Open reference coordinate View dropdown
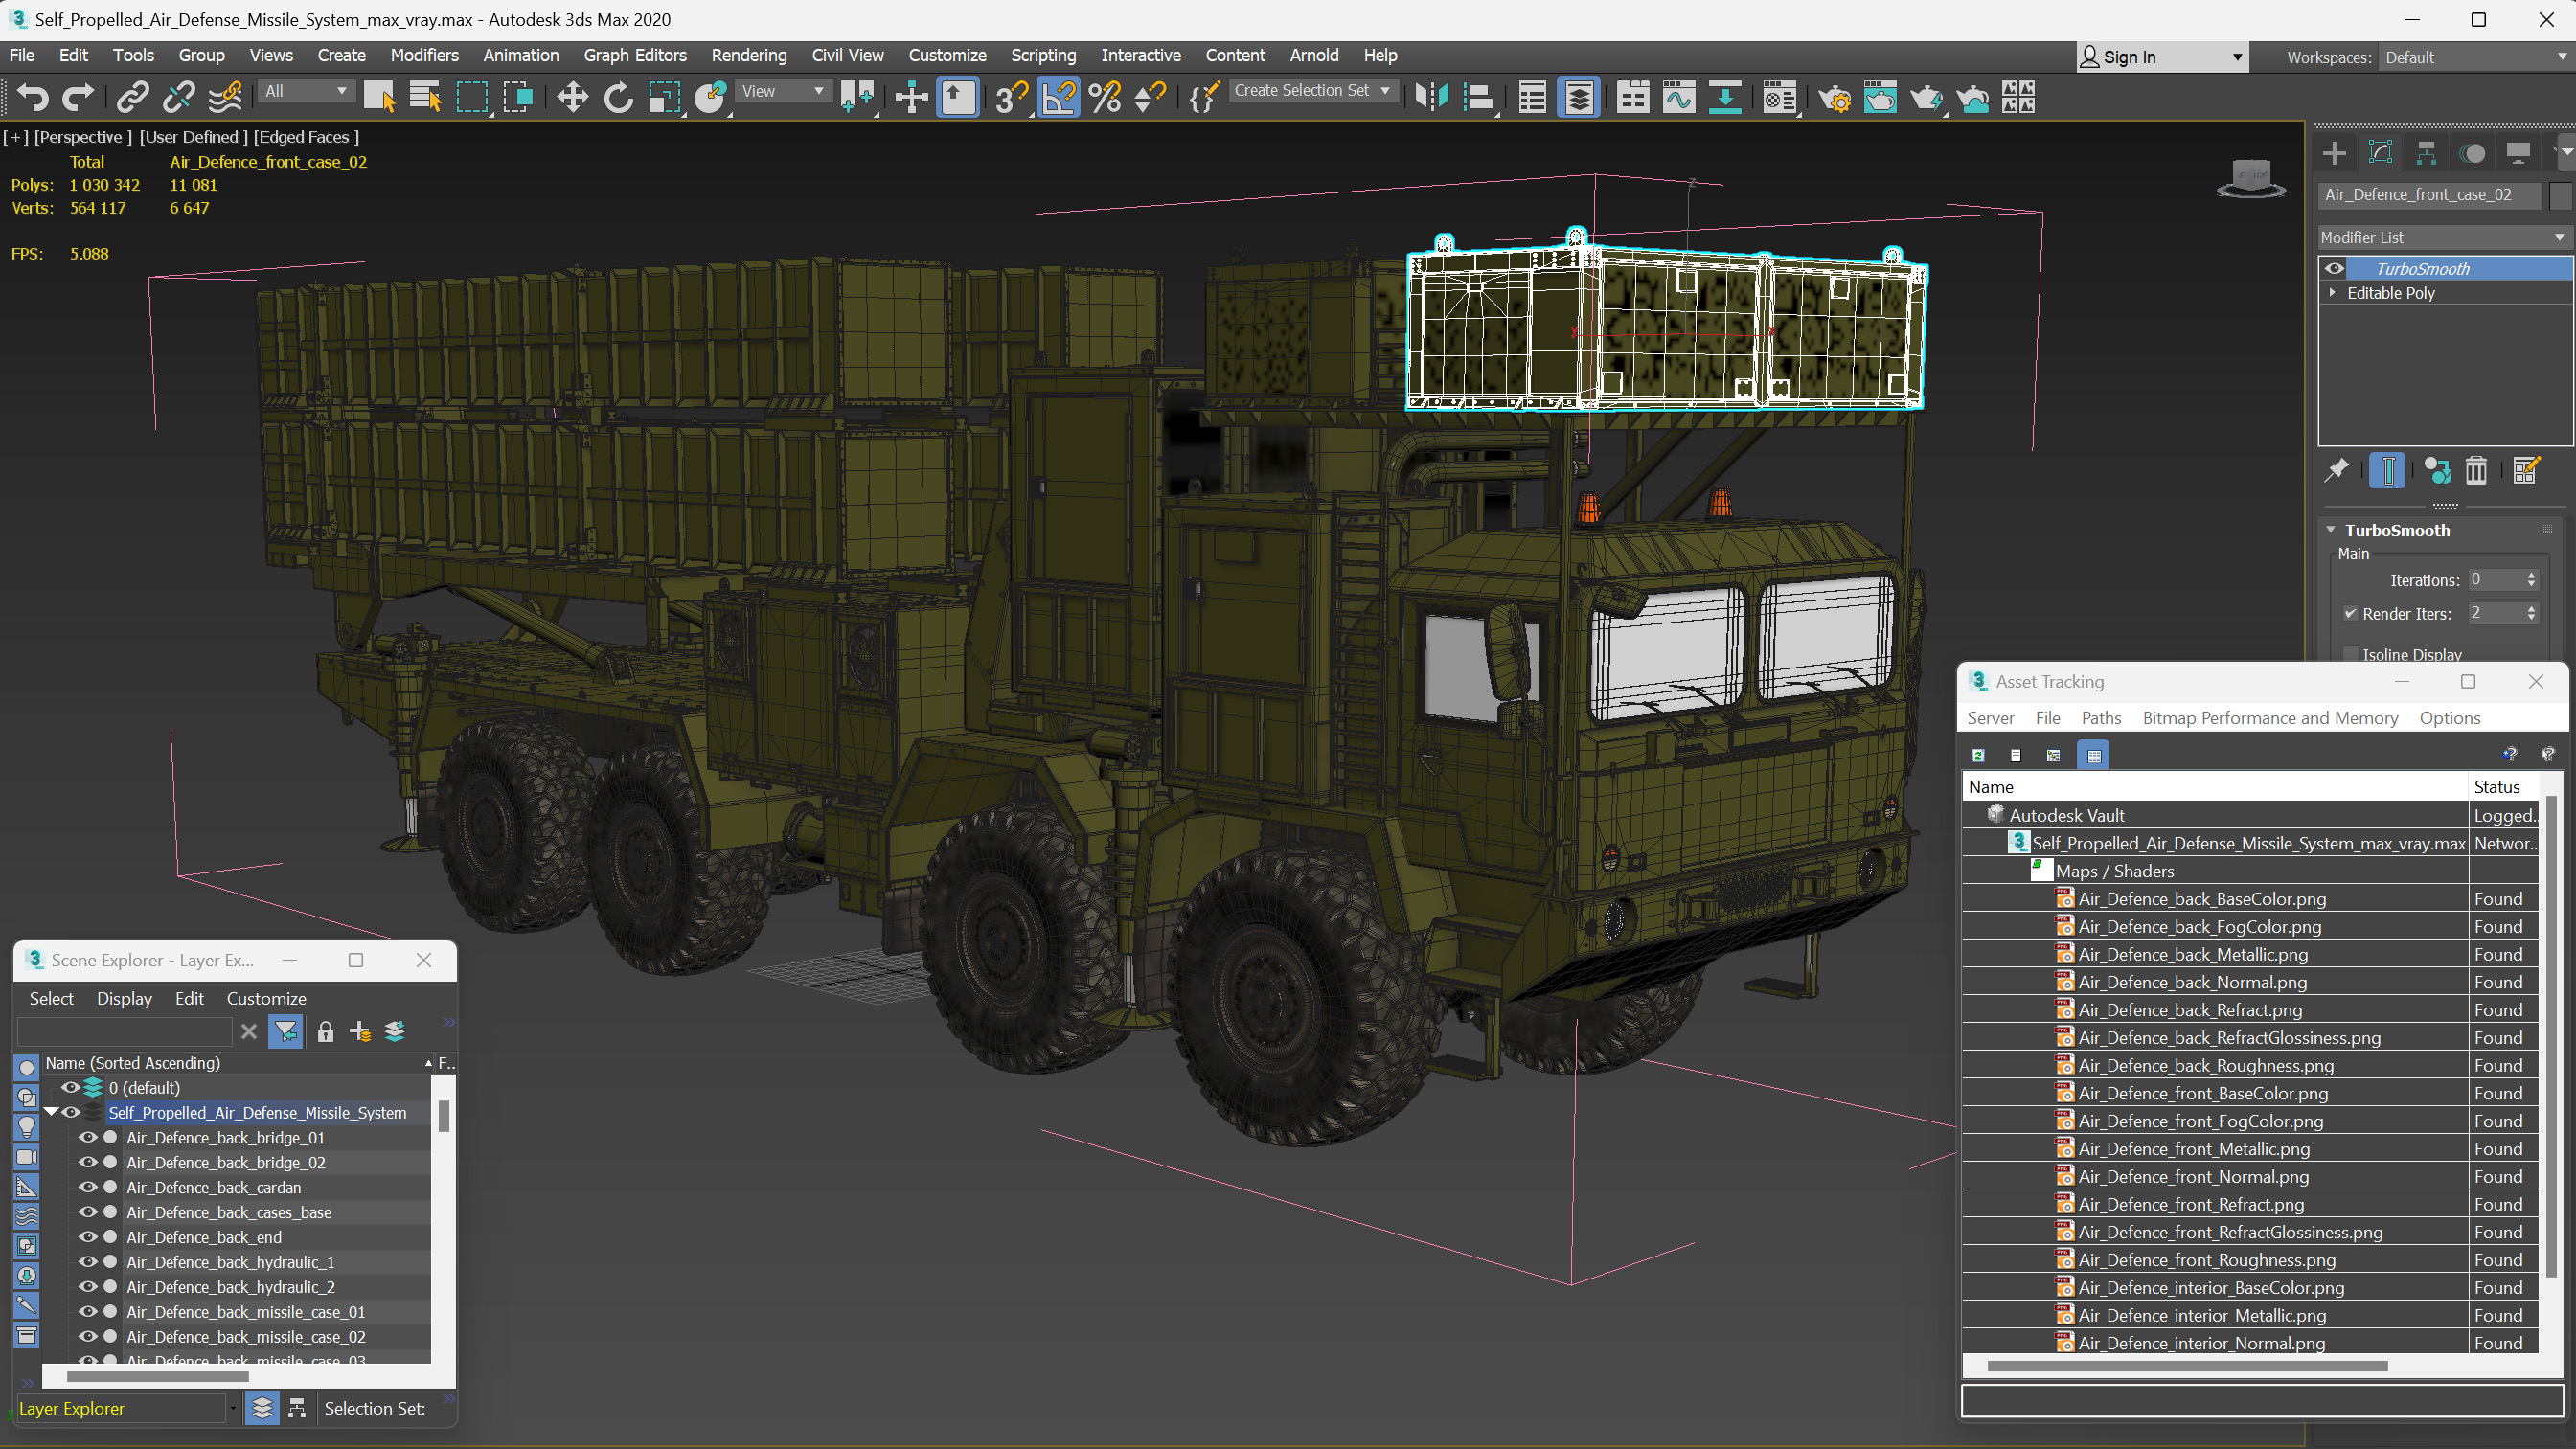This screenshot has width=2576, height=1449. tap(784, 91)
